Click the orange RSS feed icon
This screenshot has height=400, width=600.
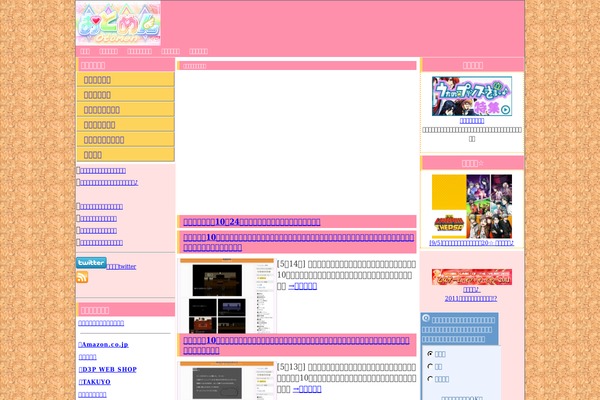[82, 277]
